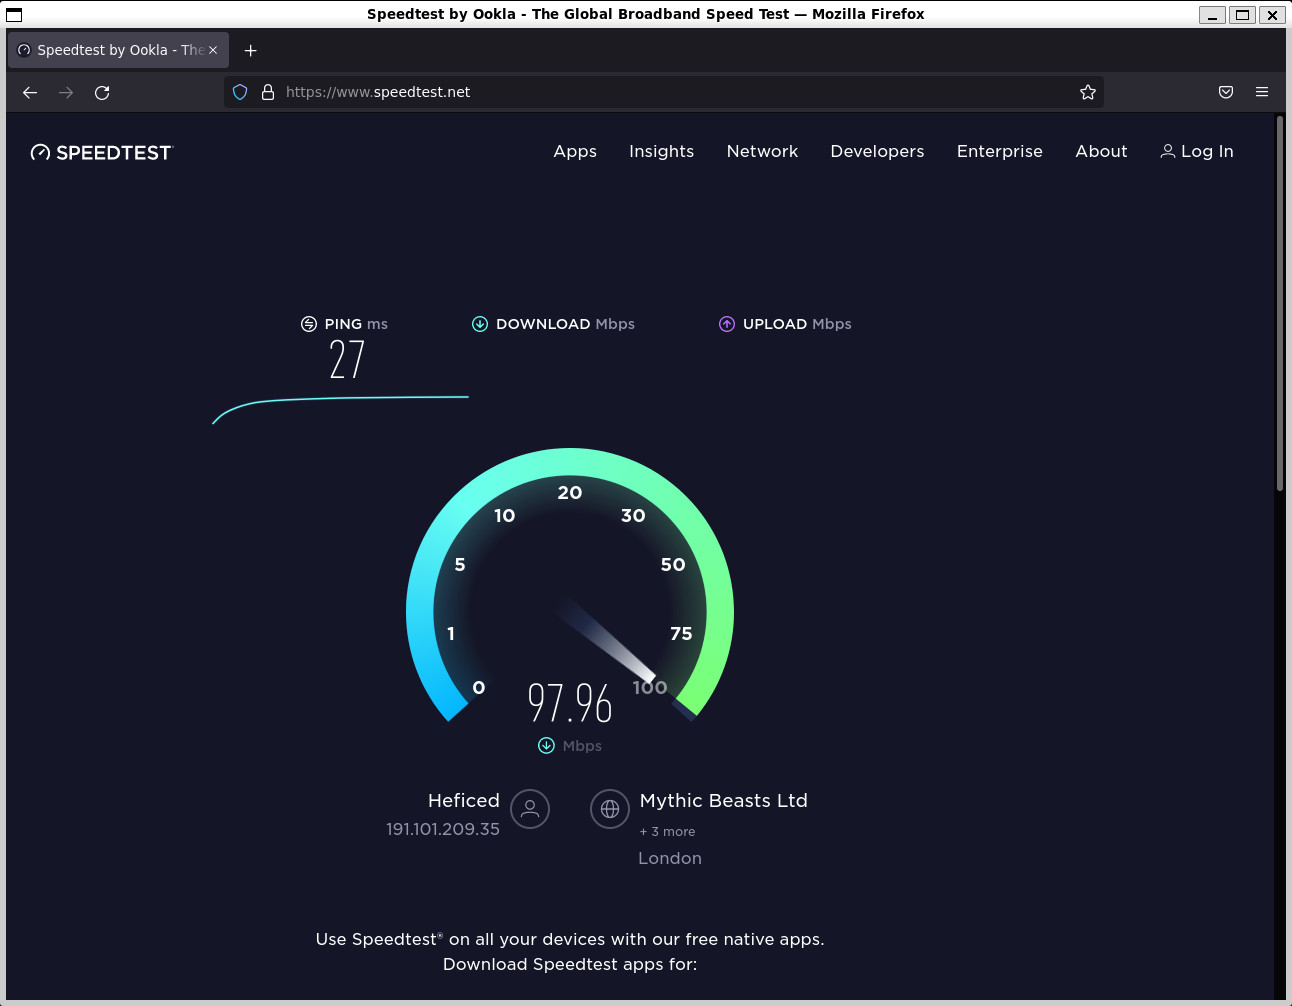Maximize the Firefox window
The height and width of the screenshot is (1006, 1292).
tap(1242, 14)
